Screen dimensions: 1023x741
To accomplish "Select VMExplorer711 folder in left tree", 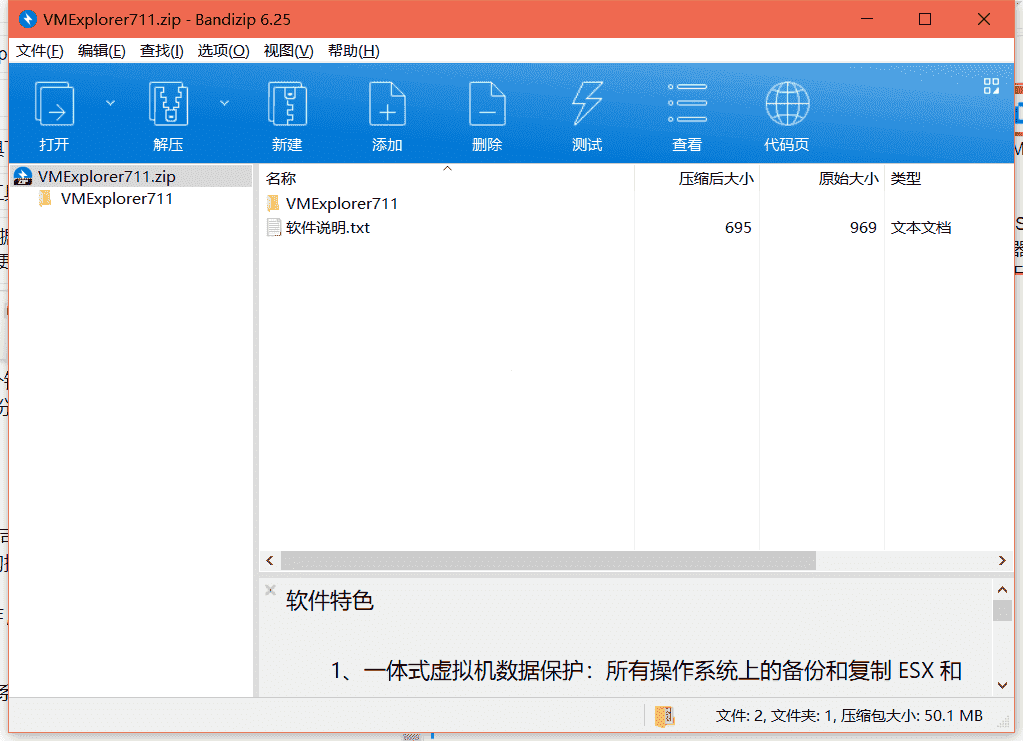I will (117, 198).
